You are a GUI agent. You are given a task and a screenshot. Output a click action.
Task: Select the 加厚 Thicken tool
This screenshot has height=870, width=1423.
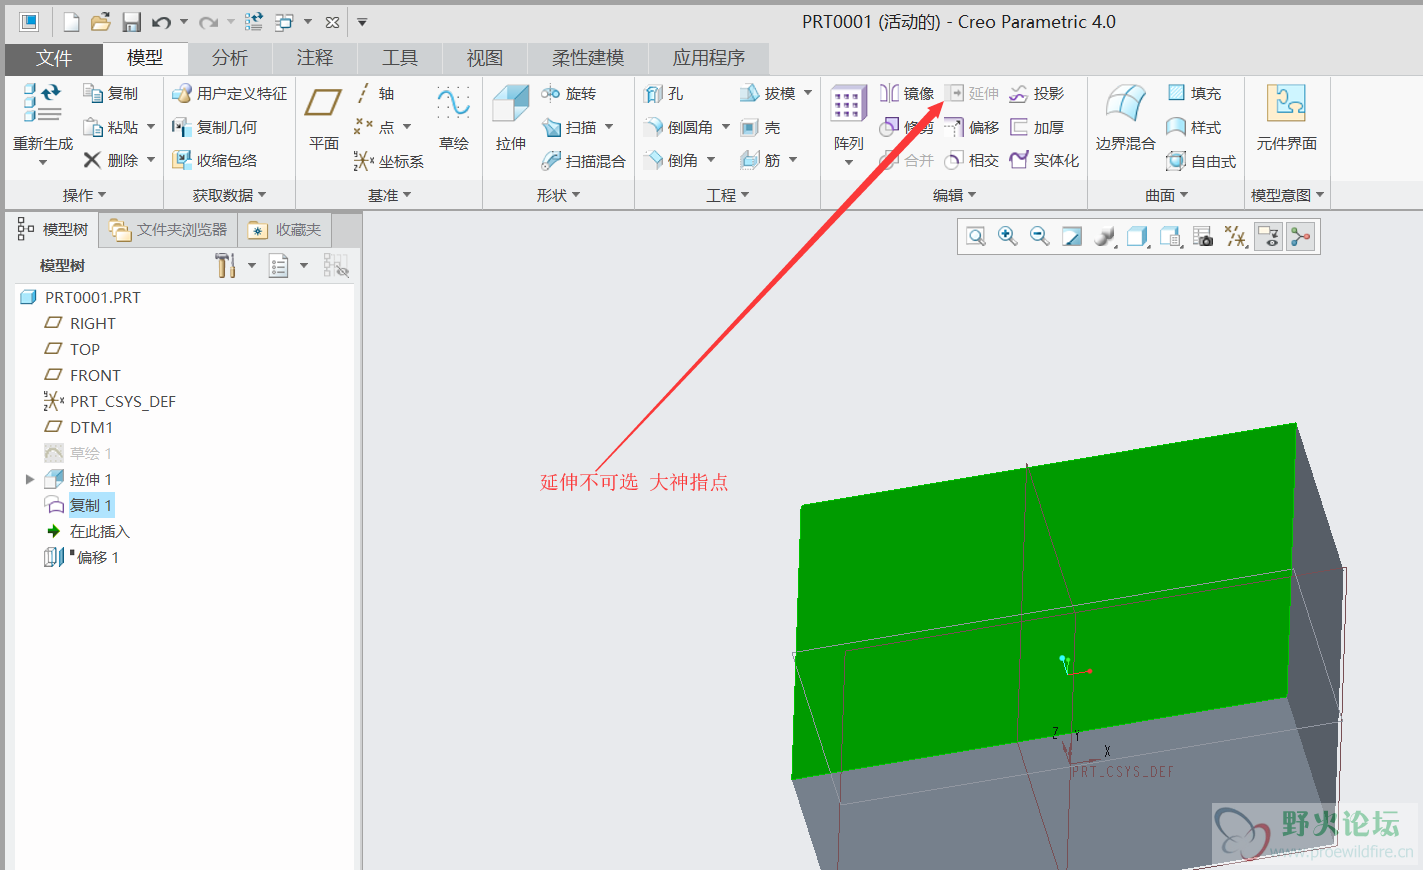(1037, 128)
